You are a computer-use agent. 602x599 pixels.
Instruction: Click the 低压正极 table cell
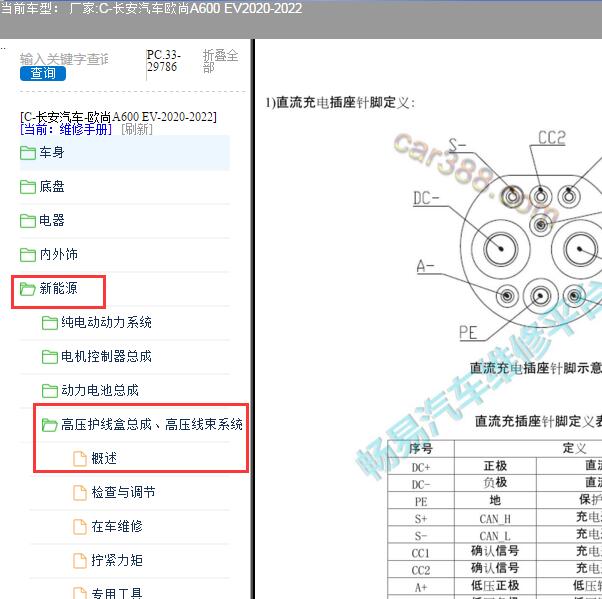[495, 585]
